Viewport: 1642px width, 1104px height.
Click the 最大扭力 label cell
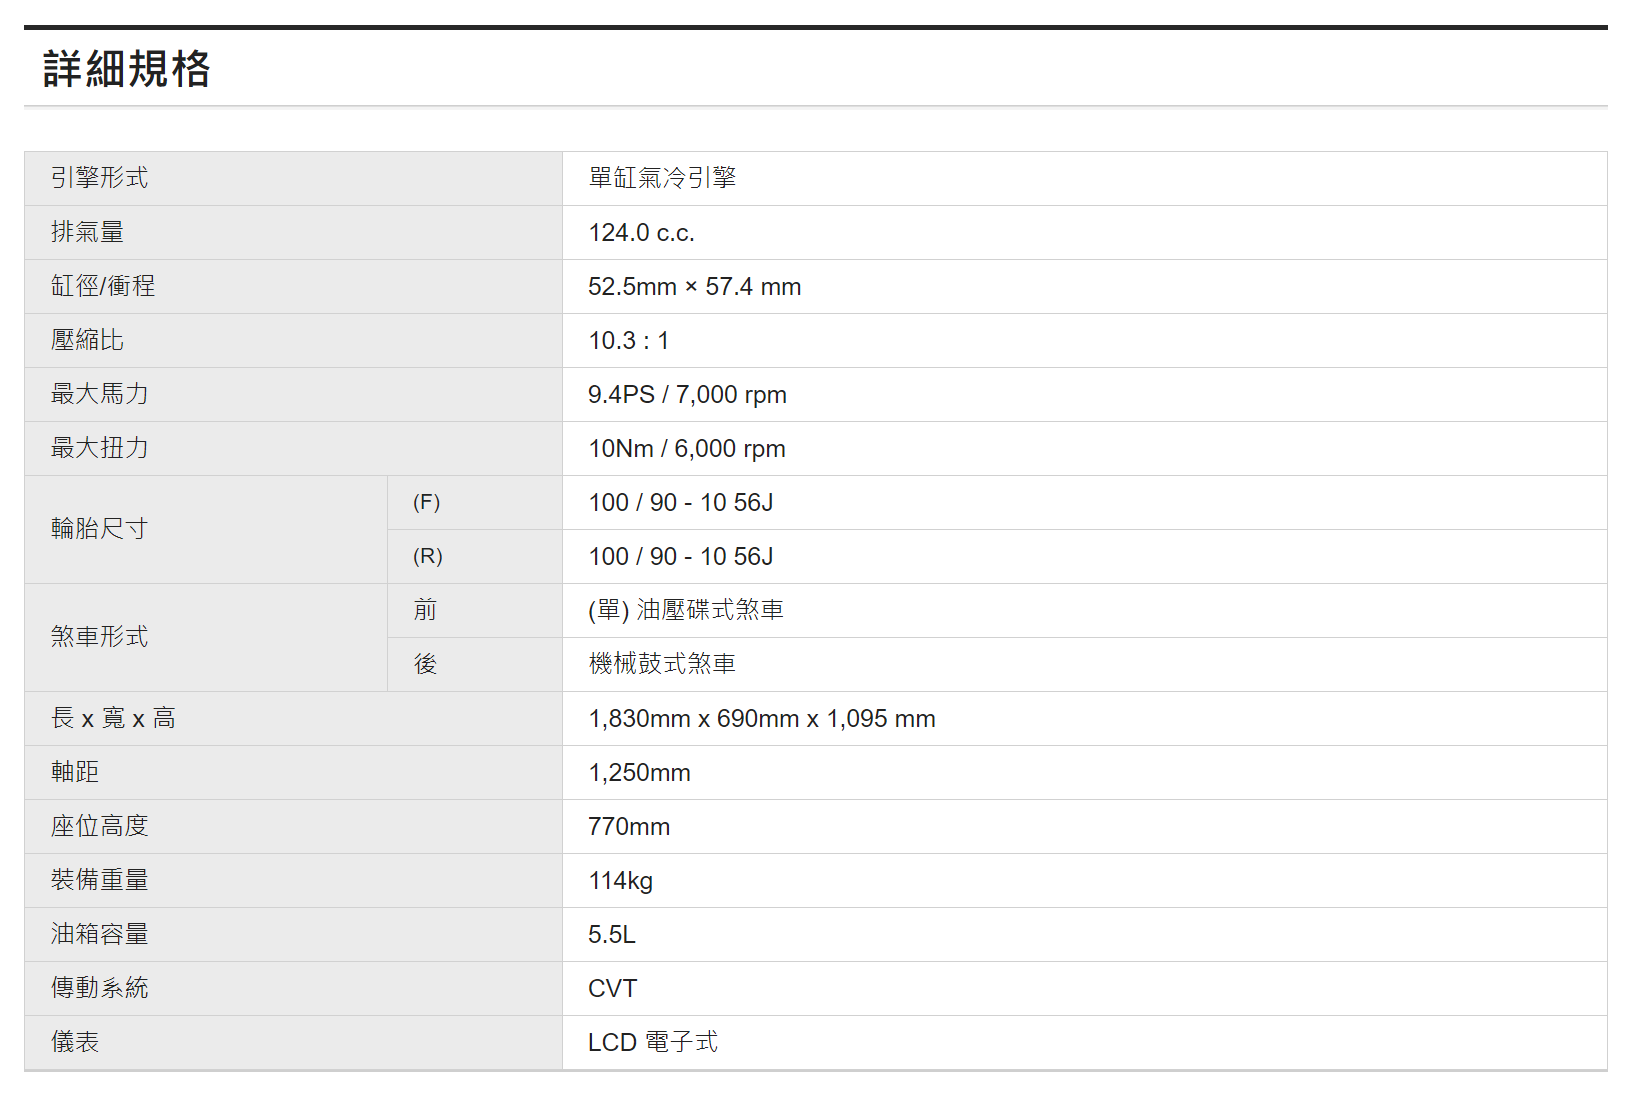pos(100,448)
